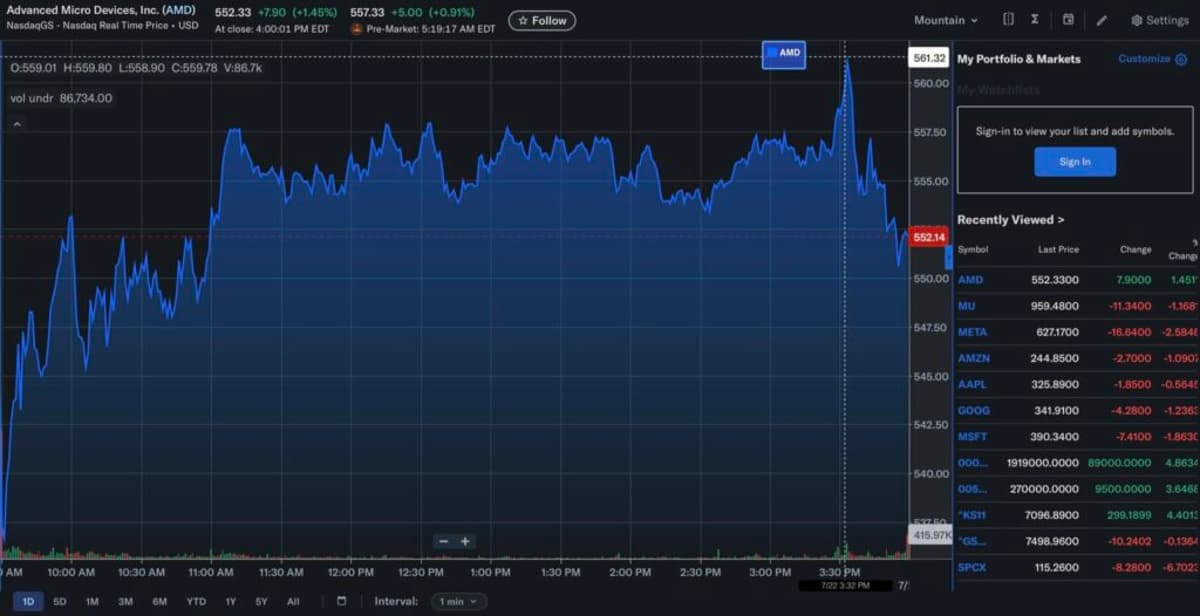
Task: Open the Mountain chart type dropdown
Action: (x=945, y=20)
